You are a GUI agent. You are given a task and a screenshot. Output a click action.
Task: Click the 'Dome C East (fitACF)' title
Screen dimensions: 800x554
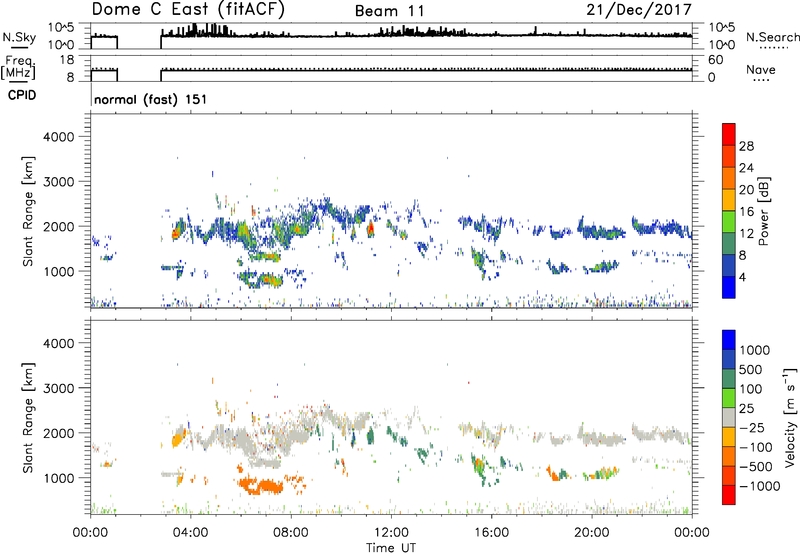pos(188,10)
